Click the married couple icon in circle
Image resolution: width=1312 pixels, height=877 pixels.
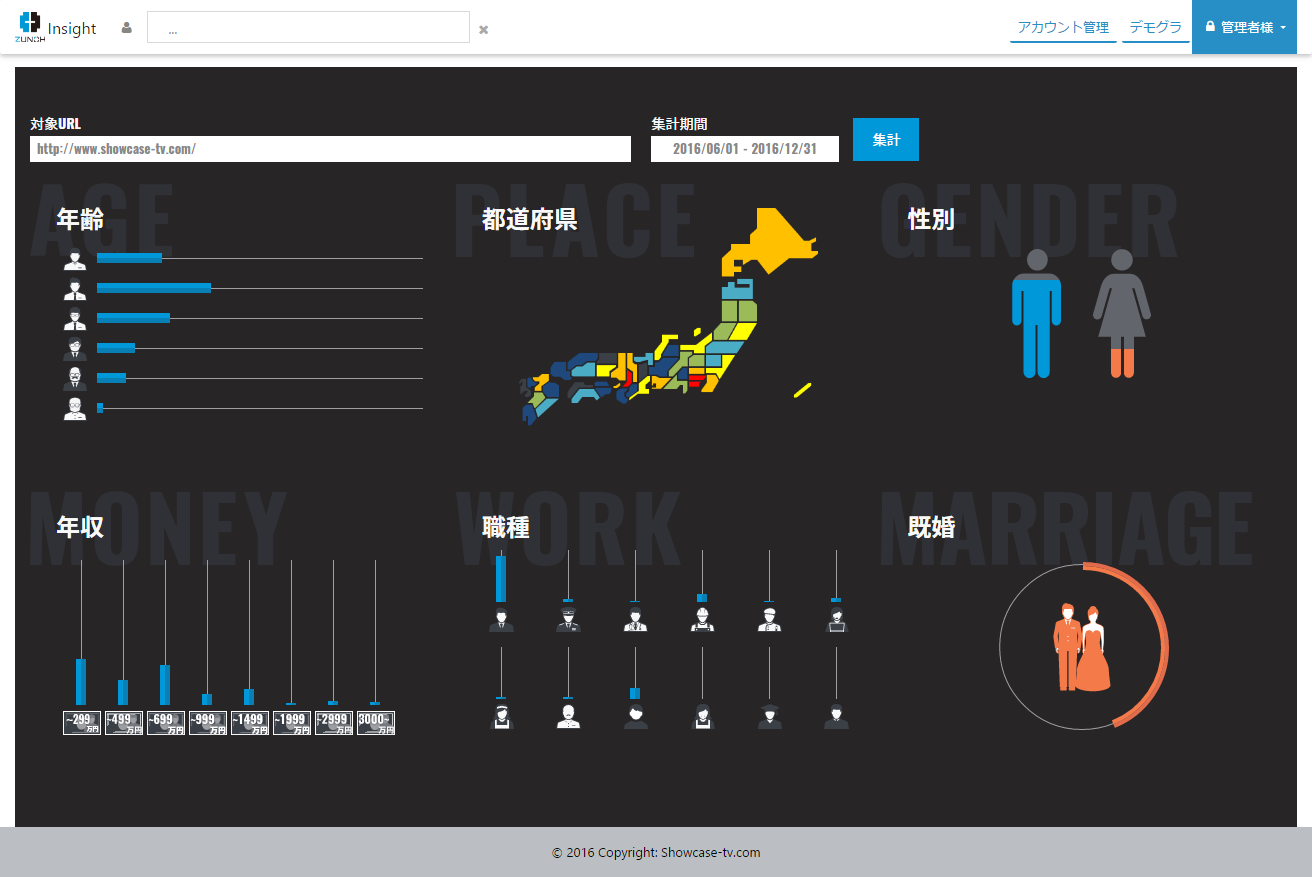coord(1083,647)
